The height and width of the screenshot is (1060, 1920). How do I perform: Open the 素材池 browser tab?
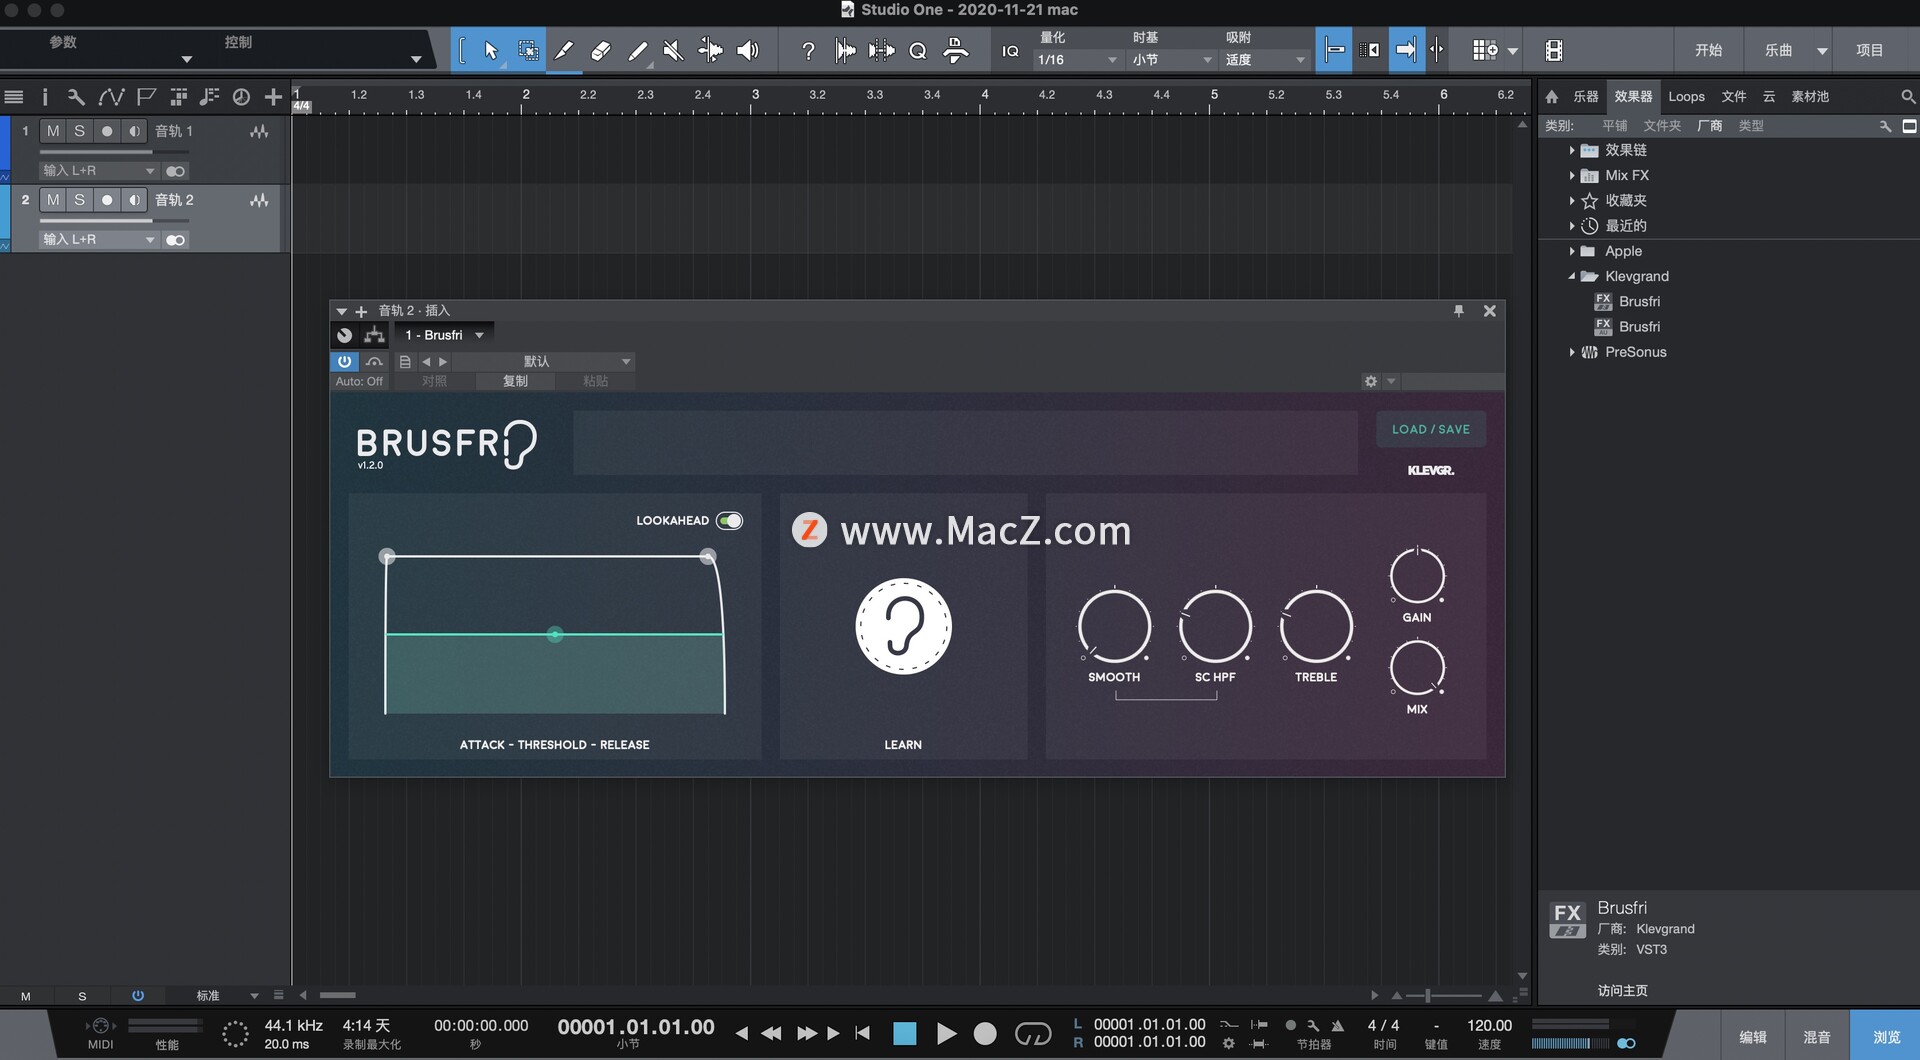pyautogui.click(x=1809, y=97)
